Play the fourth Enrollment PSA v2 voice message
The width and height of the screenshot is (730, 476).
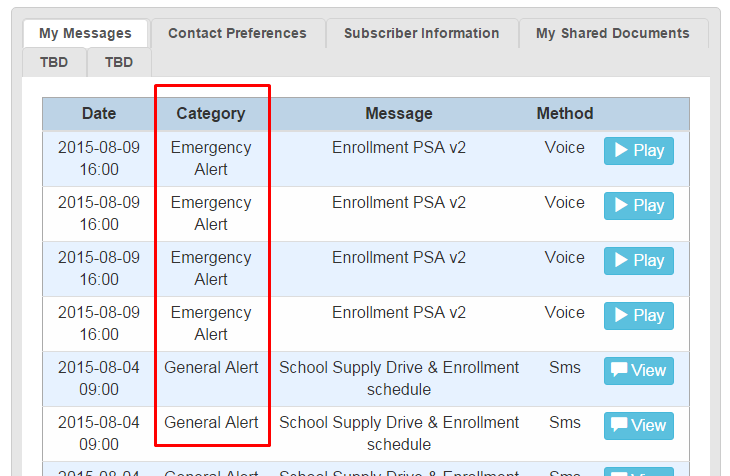[x=638, y=316]
